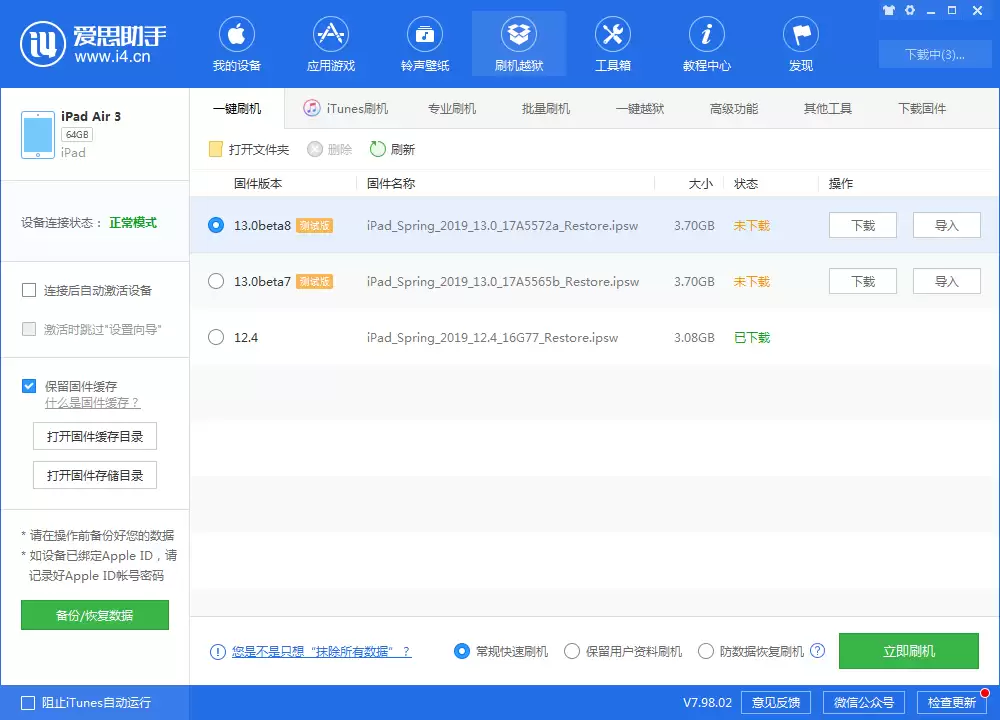Click iPad_Spring_2019_12.4_16G77_Restore.ipsw filename
The height and width of the screenshot is (720, 1000).
point(492,337)
